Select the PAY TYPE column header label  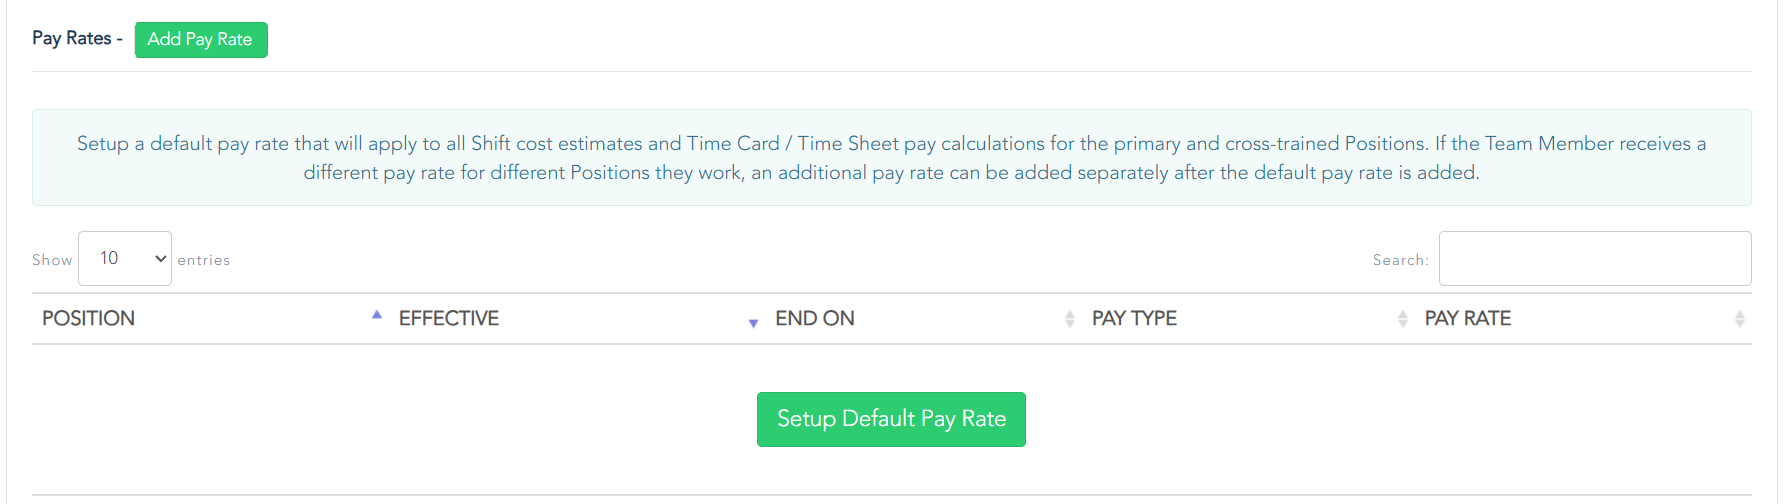1134,319
